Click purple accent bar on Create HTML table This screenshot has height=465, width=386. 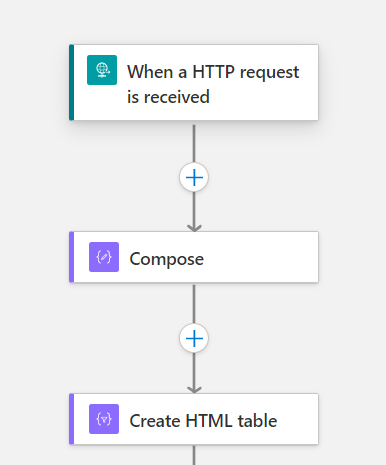[x=71, y=419]
